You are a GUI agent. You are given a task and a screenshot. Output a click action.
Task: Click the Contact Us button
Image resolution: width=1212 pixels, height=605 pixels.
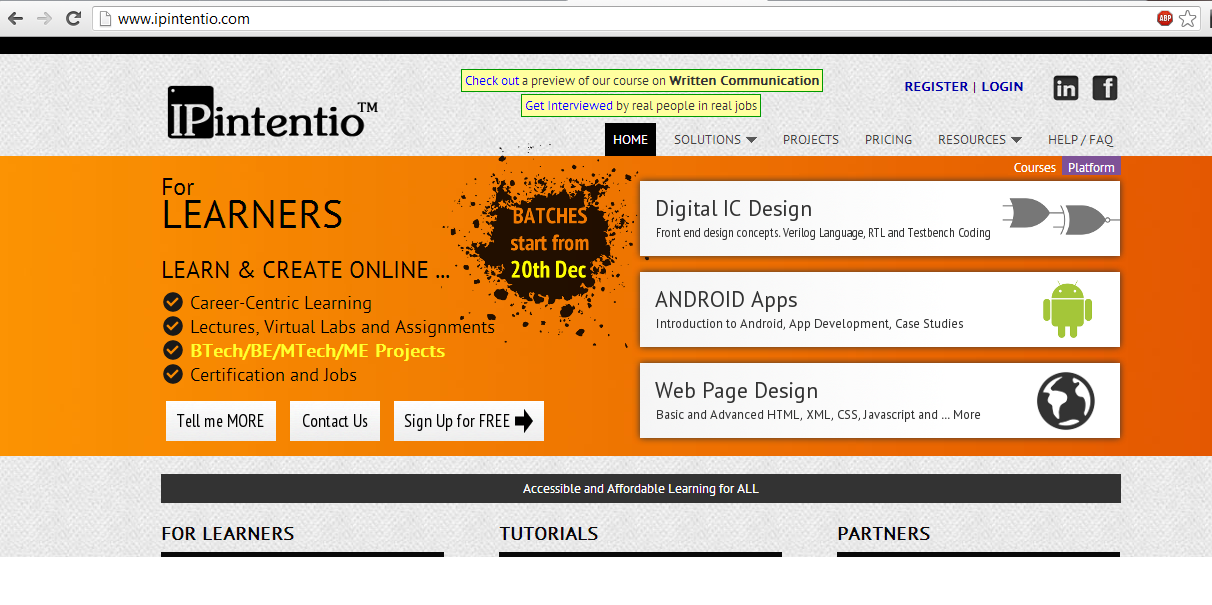click(335, 421)
